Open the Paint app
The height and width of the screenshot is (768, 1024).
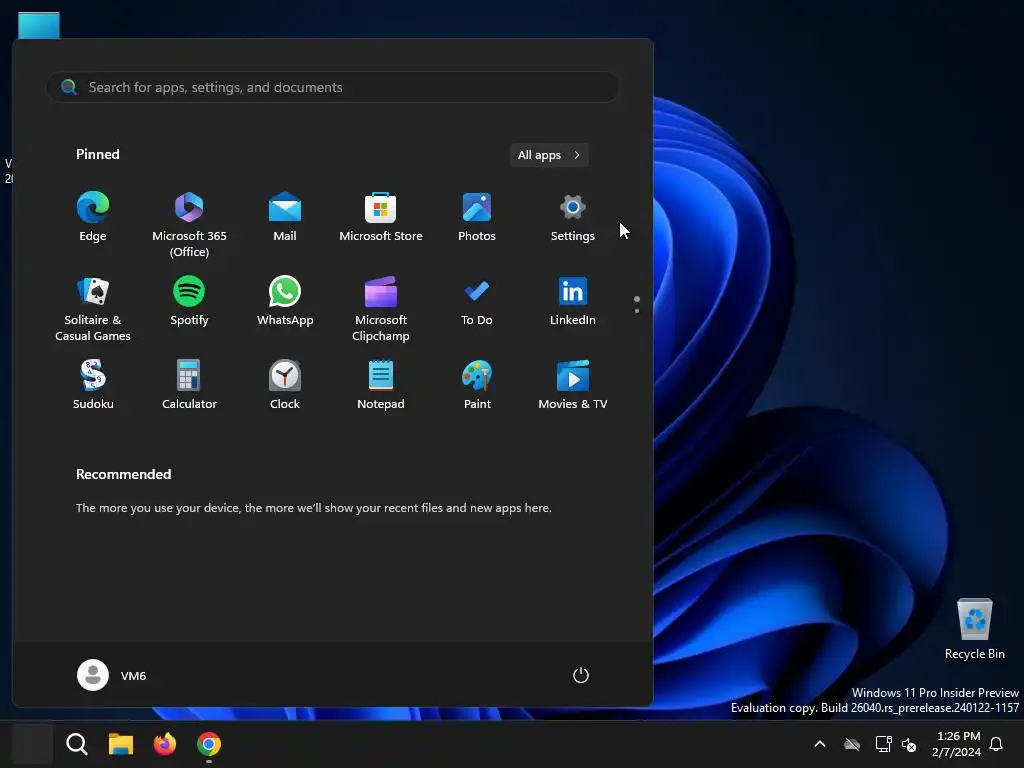click(477, 385)
